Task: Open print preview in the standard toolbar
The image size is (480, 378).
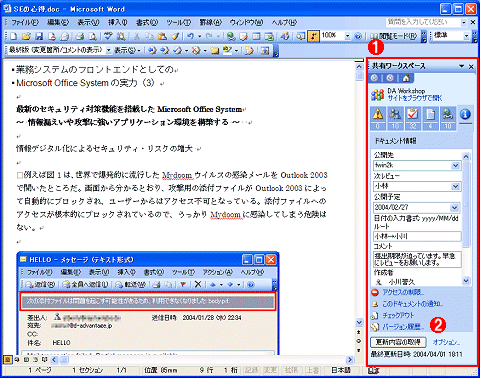Action: (93, 36)
